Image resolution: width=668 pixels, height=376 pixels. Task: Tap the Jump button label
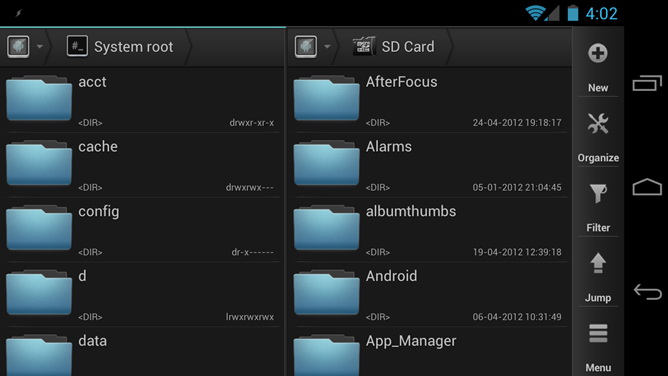tap(598, 298)
